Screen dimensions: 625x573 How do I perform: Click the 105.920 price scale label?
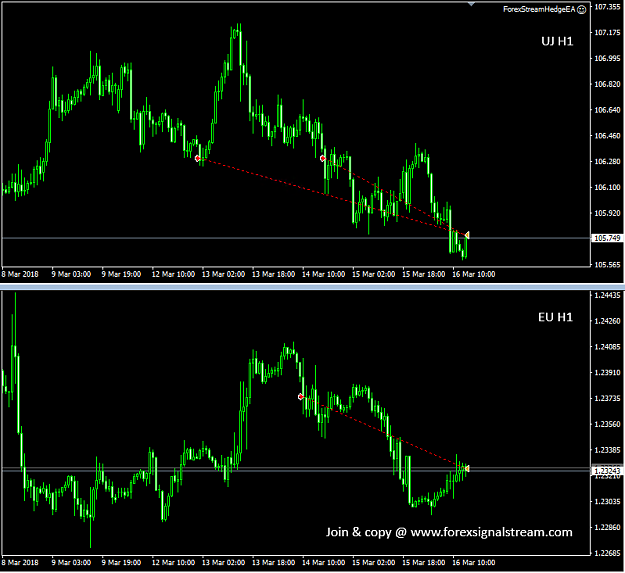[x=607, y=213]
